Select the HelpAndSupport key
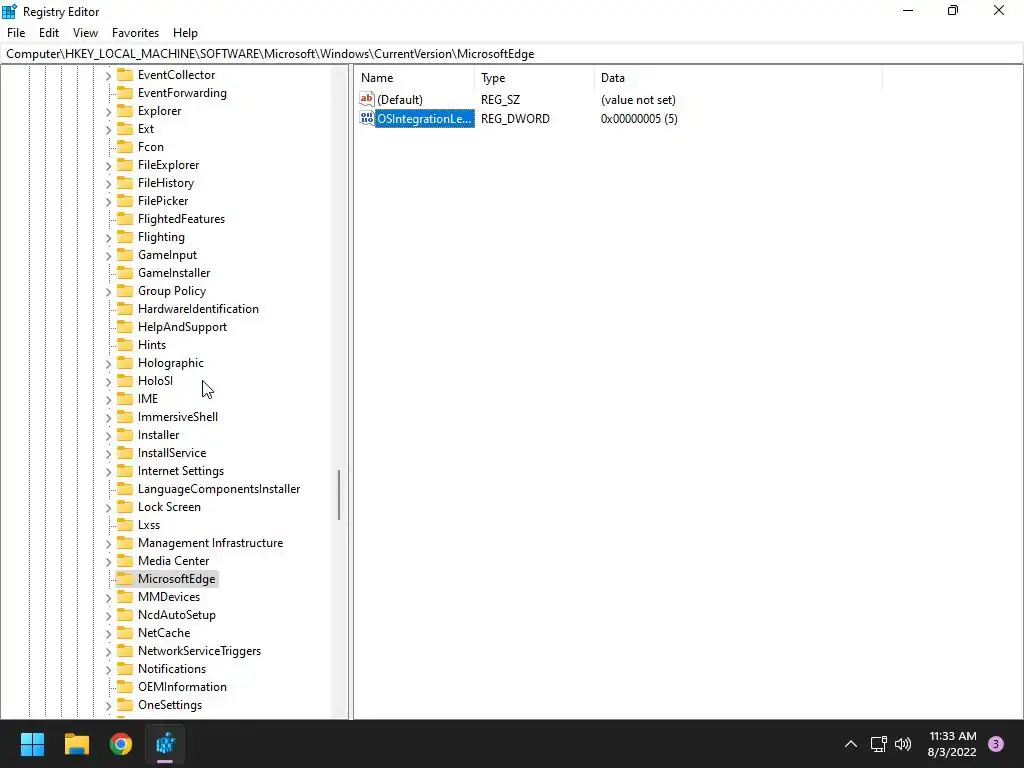1024x768 pixels. coord(182,327)
